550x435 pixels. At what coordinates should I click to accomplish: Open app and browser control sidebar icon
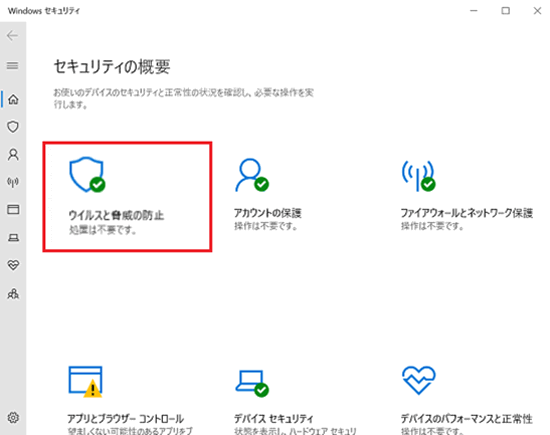click(13, 209)
